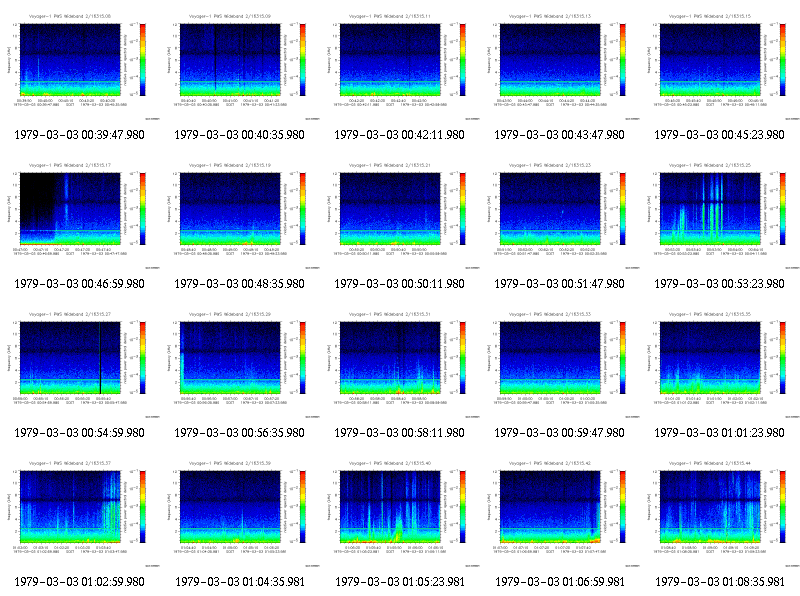Viewport: 800px width, 596px height.
Task: Open spectrogram thumbnail for 00:58:11.980
Action: tap(400, 362)
